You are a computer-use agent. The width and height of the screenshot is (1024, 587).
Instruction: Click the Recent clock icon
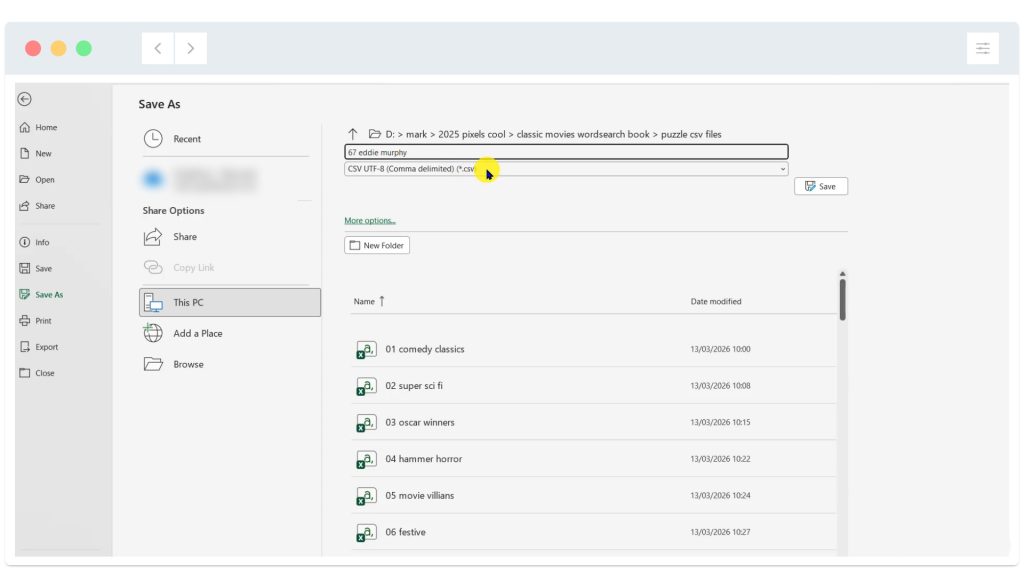[153, 138]
